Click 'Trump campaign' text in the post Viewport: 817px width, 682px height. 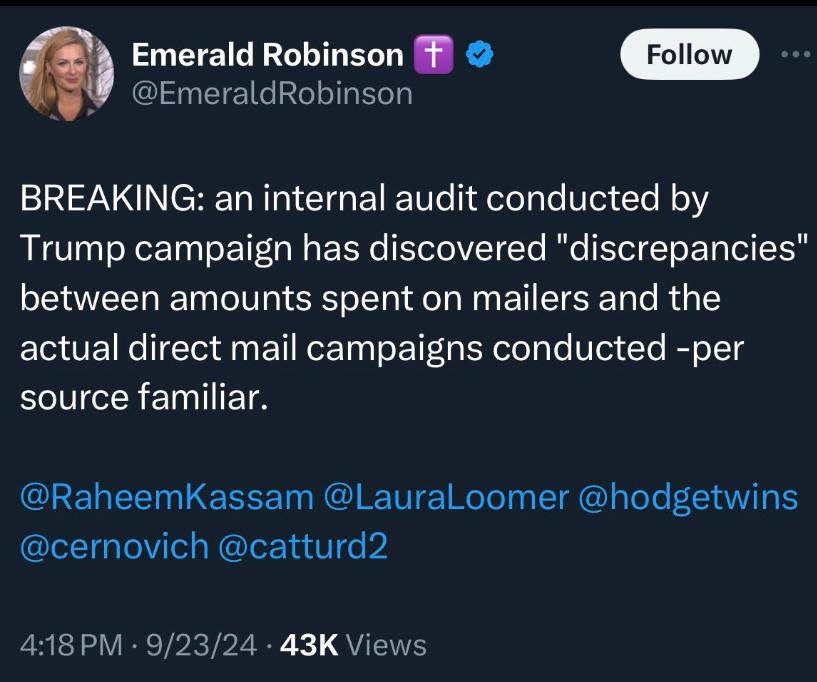pyautogui.click(x=156, y=248)
